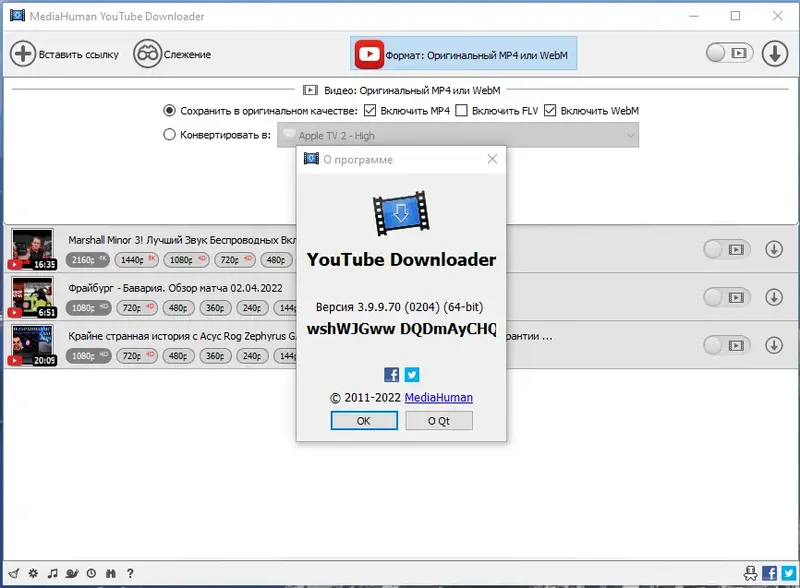This screenshot has width=800, height=588.
Task: Click the Facebook icon in About dialog
Action: [x=390, y=374]
